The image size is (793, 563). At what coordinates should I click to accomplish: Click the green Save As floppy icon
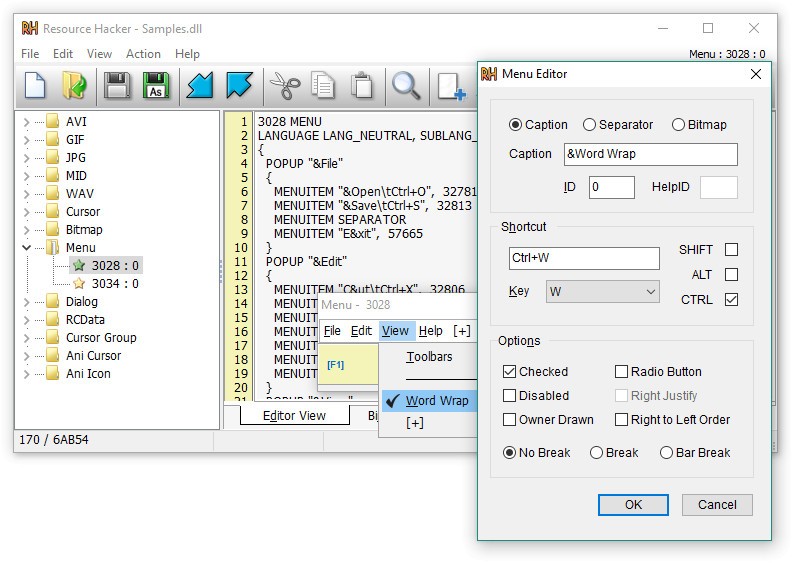tap(156, 85)
